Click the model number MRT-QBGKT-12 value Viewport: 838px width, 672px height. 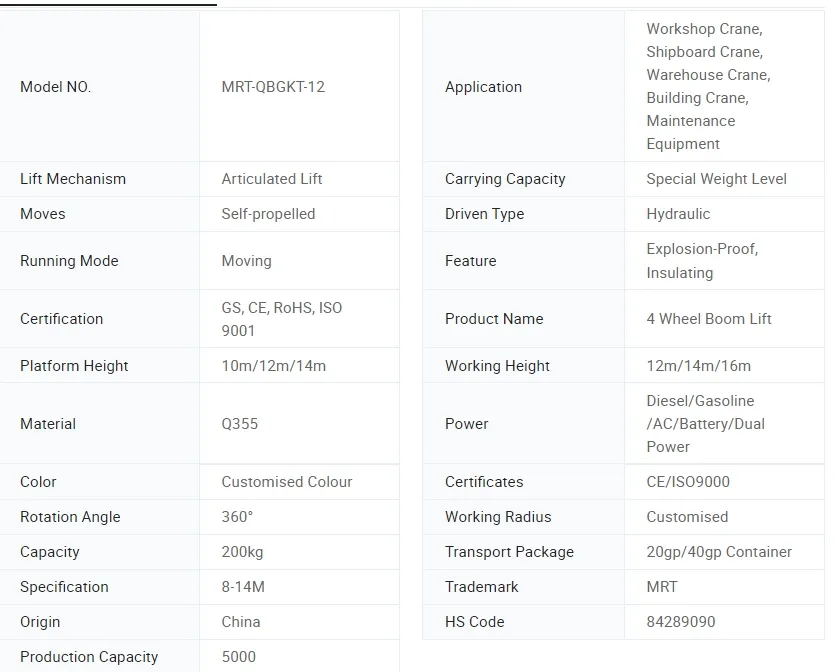[x=273, y=87]
